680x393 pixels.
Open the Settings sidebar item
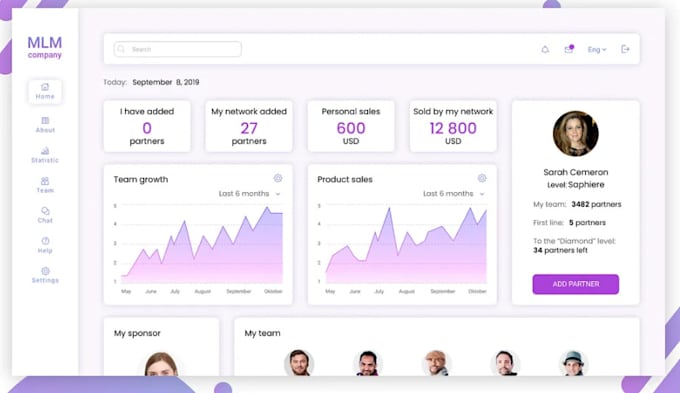tap(45, 275)
